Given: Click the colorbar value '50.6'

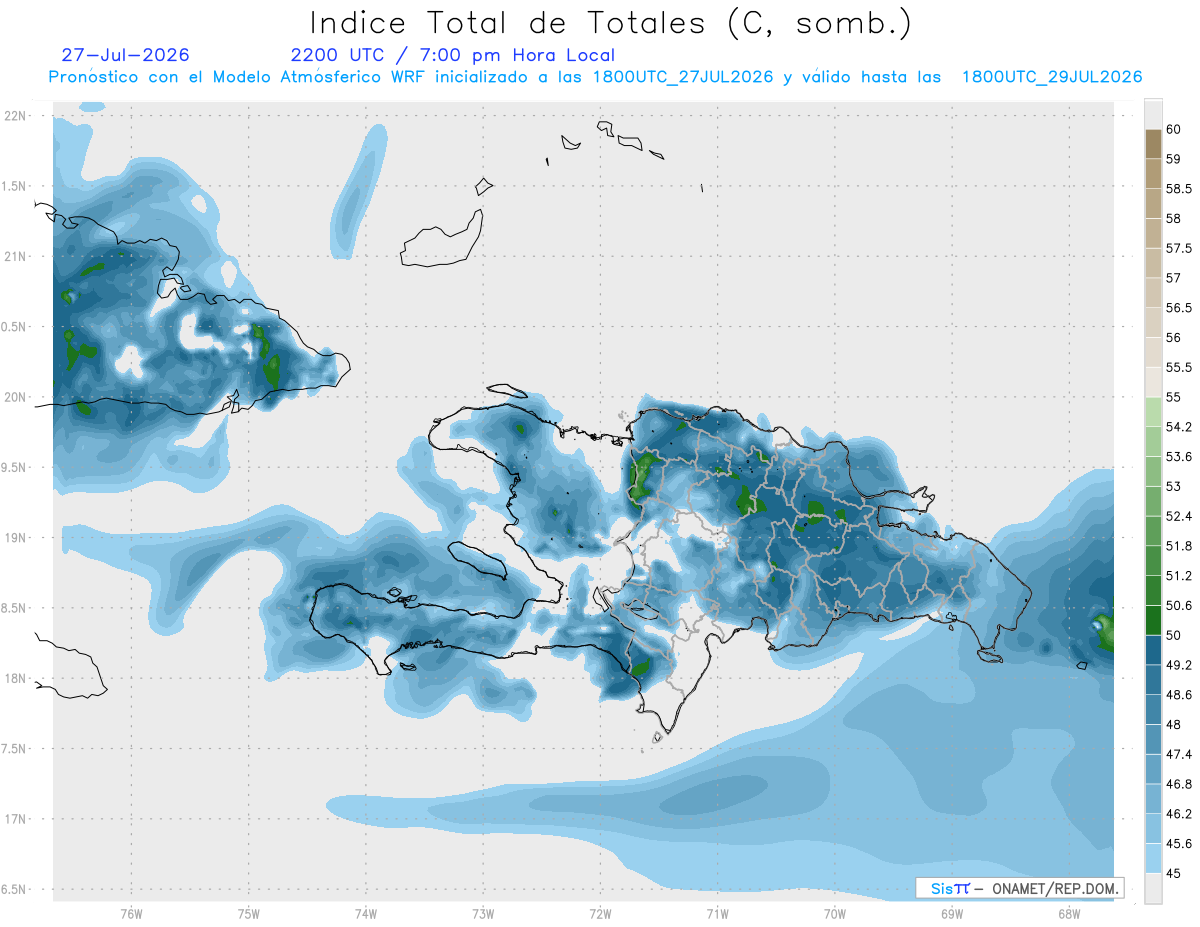Looking at the screenshot, I should click(x=1178, y=606).
